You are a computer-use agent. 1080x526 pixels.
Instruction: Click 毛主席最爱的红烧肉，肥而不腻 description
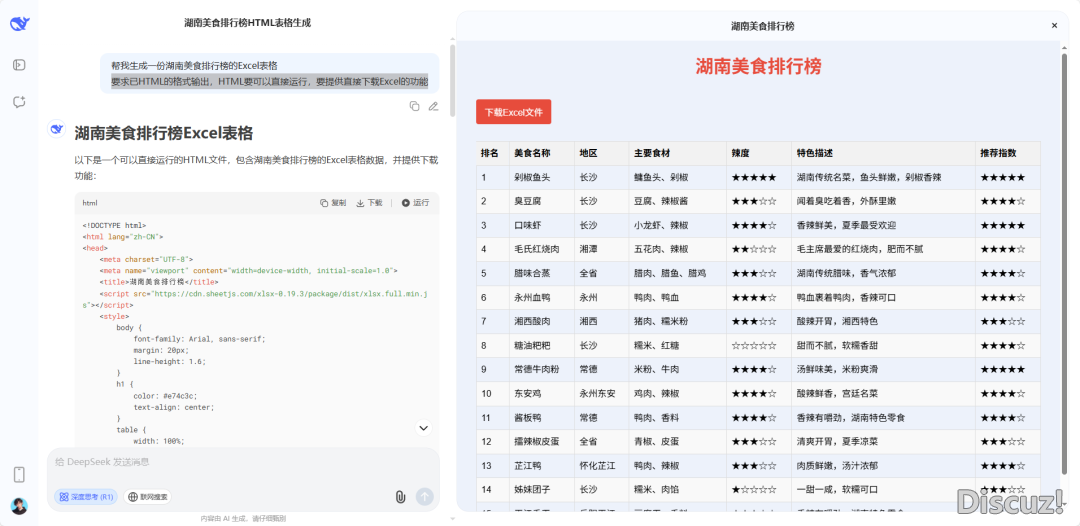[x=883, y=249]
